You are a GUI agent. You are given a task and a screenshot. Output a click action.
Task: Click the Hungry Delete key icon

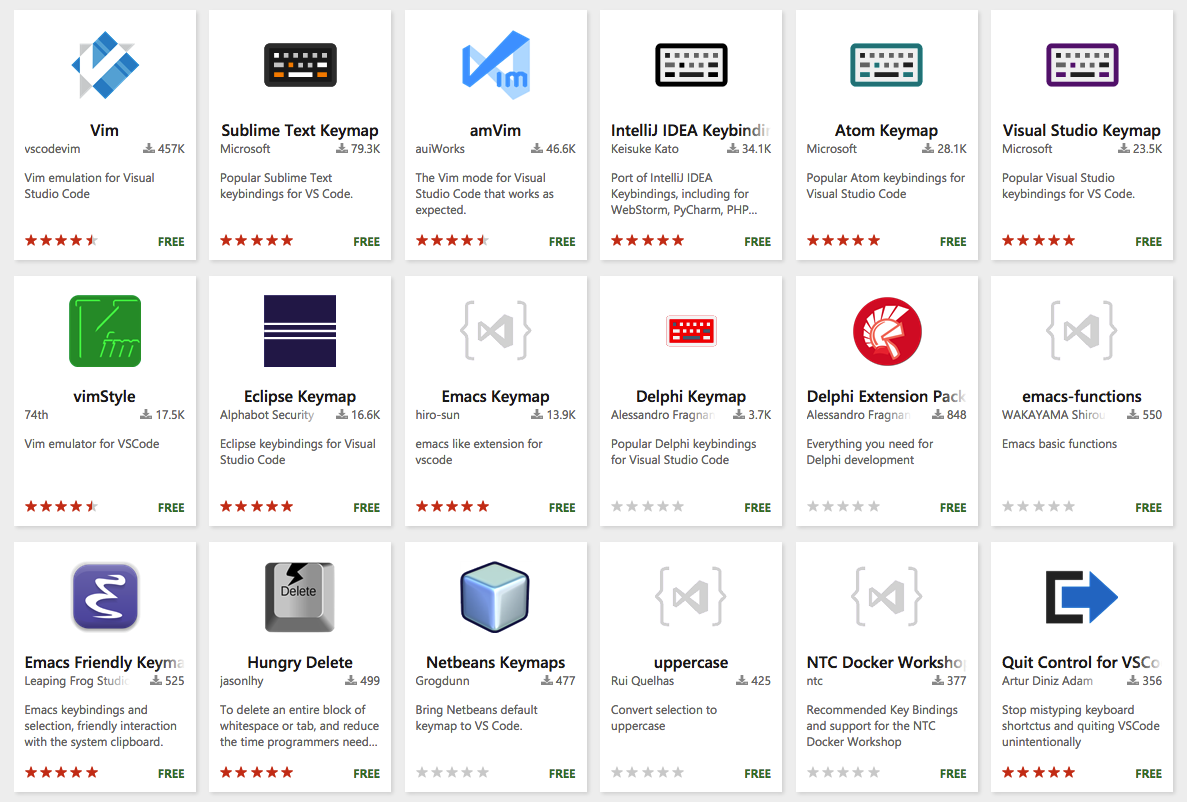tap(300, 597)
